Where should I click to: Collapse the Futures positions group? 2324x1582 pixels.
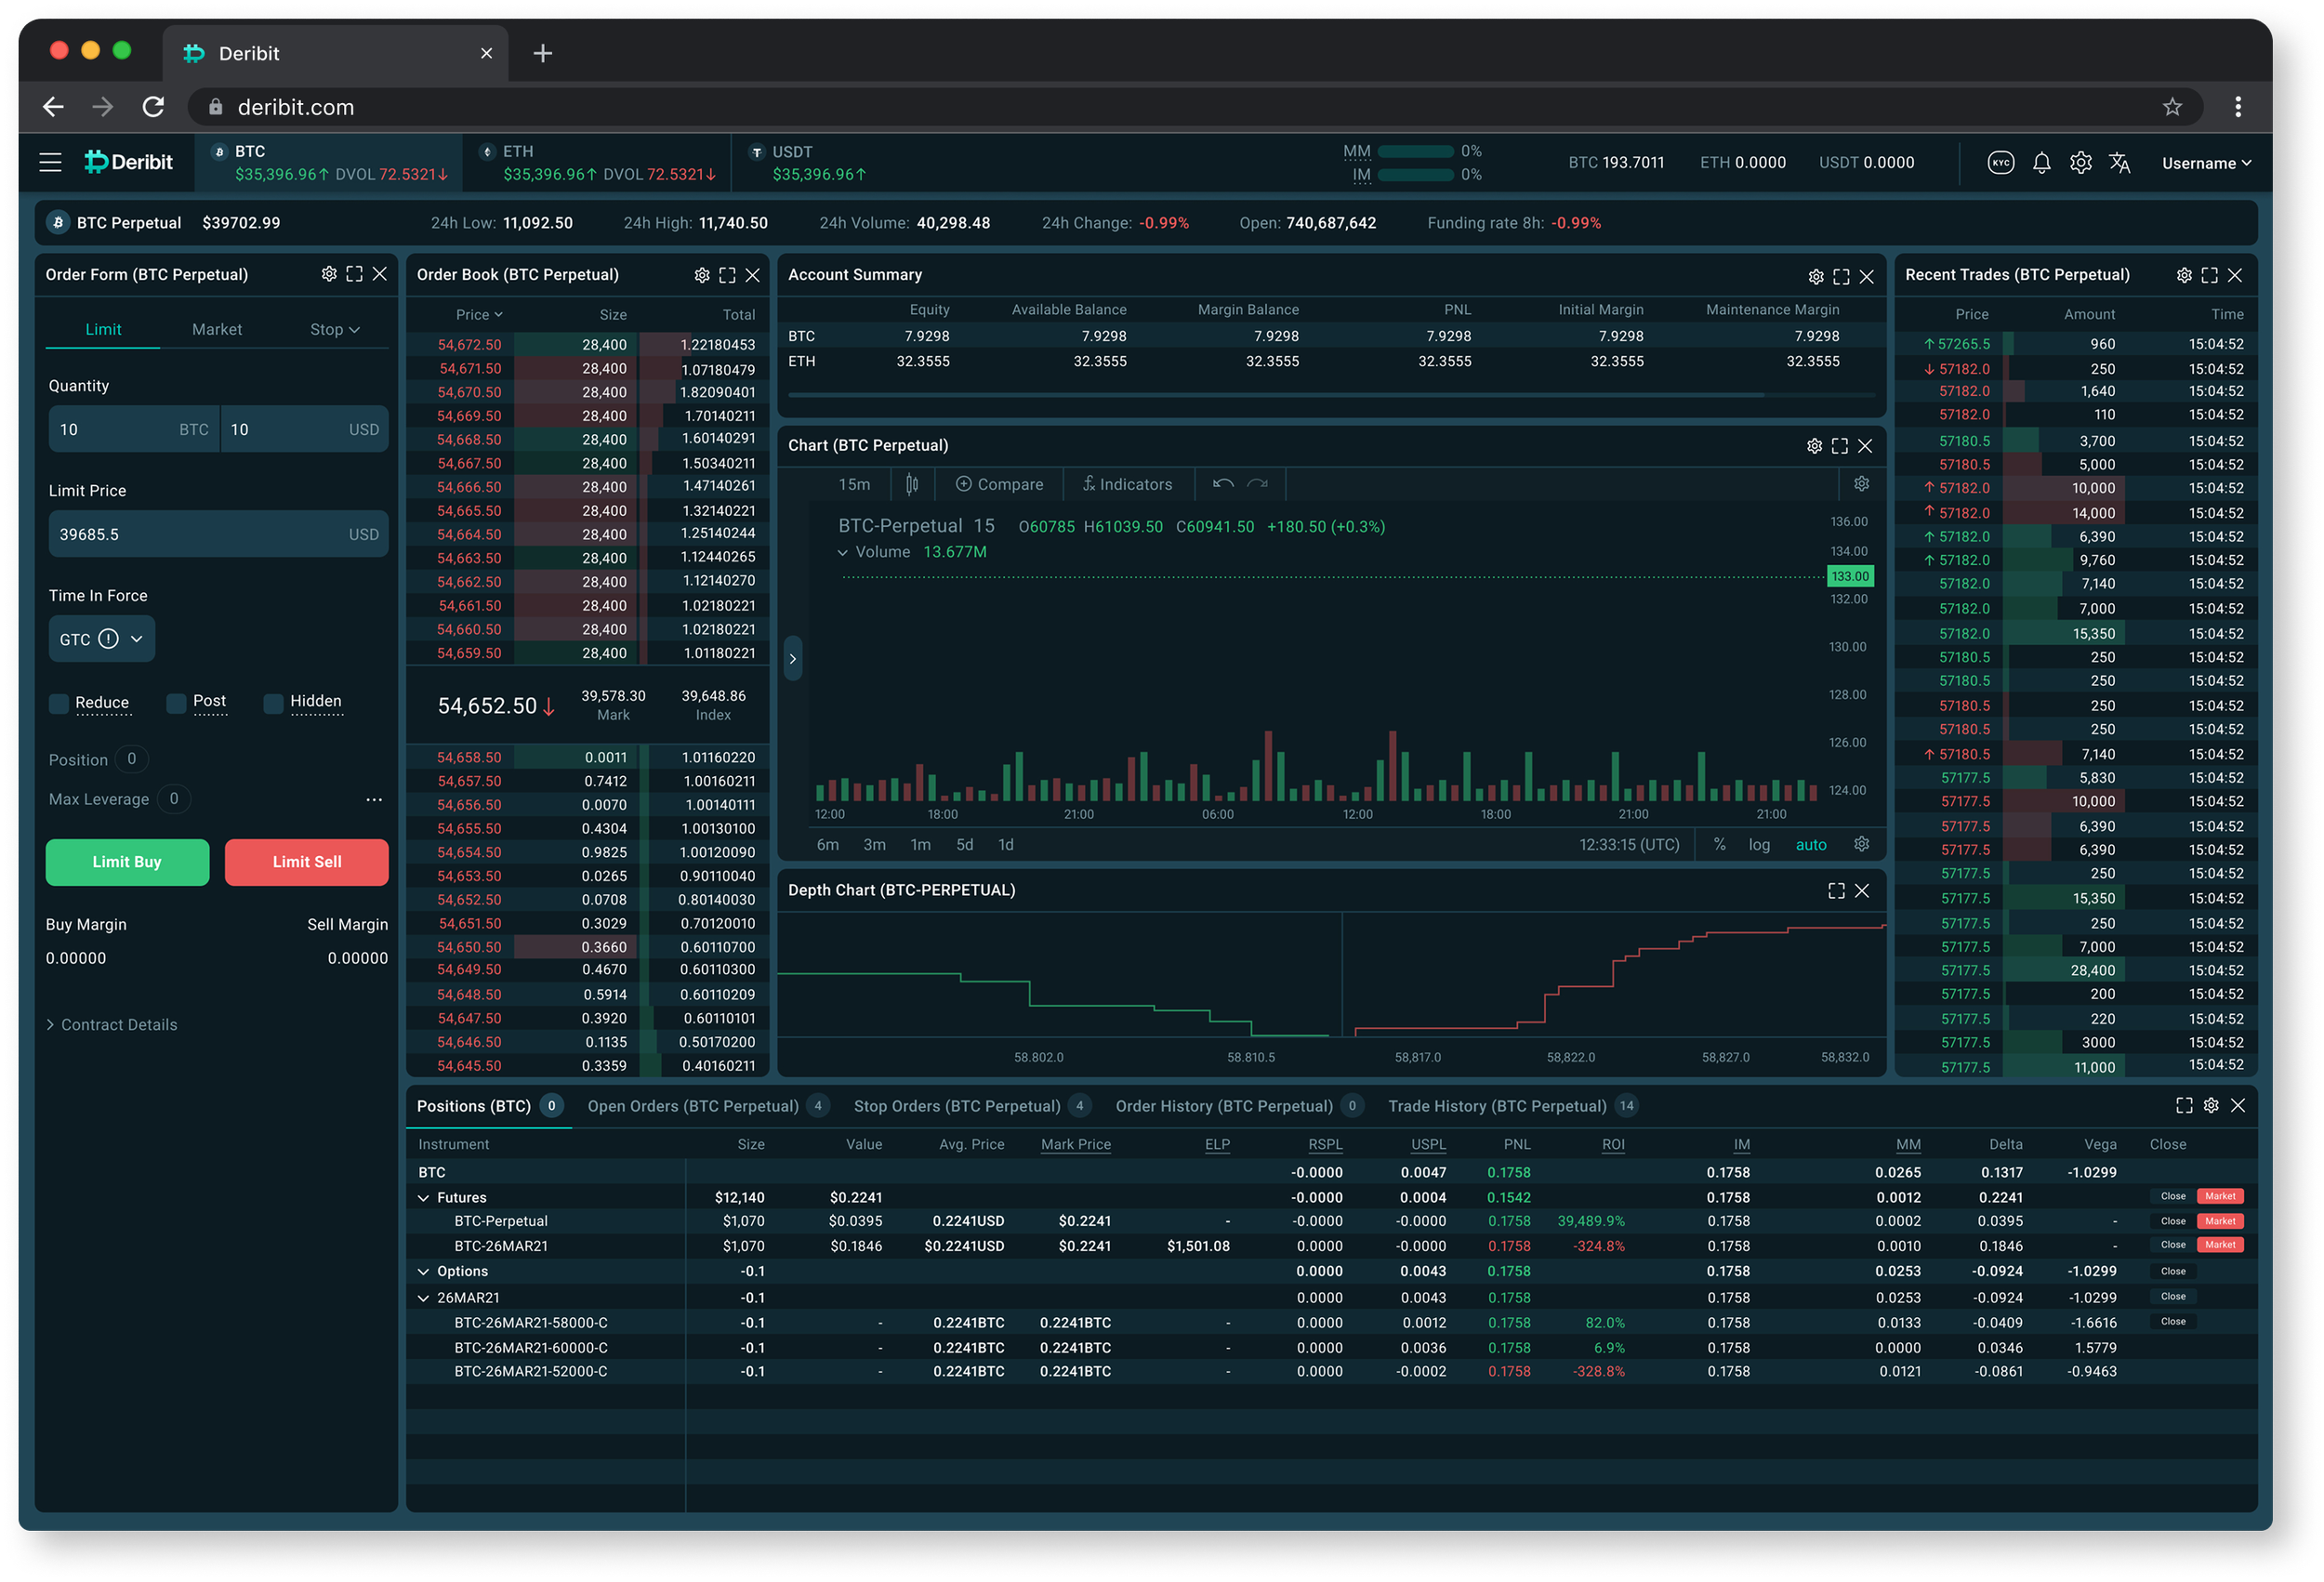[423, 1197]
